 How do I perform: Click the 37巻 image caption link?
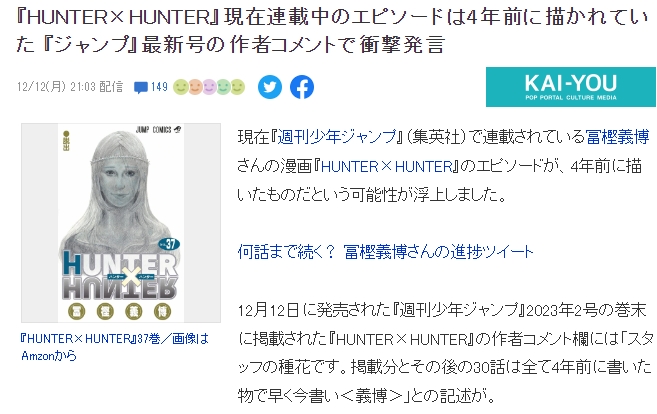coord(114,347)
